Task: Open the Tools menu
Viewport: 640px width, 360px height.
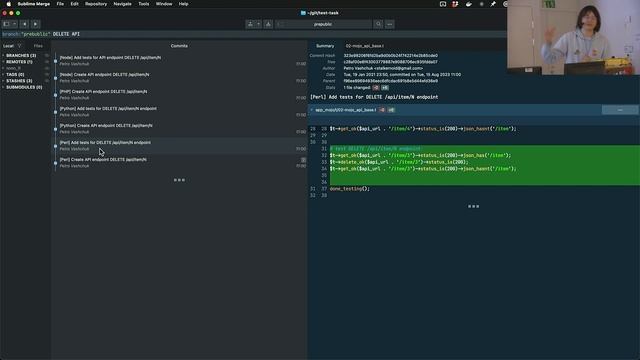Action: [144, 4]
